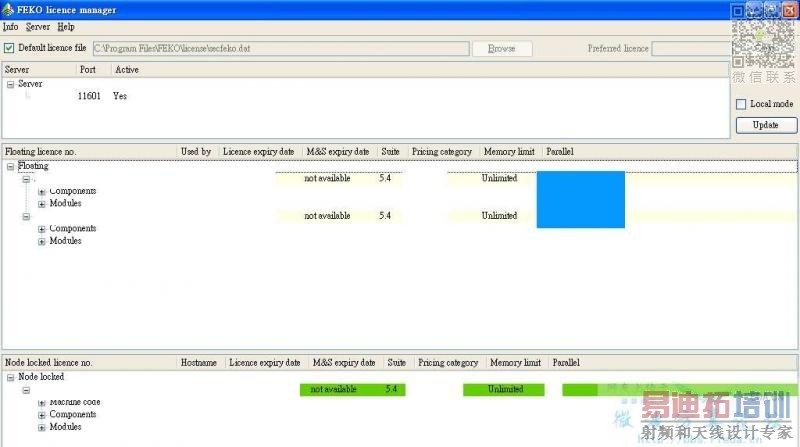
Task: Open the Help menu
Action: [66, 27]
